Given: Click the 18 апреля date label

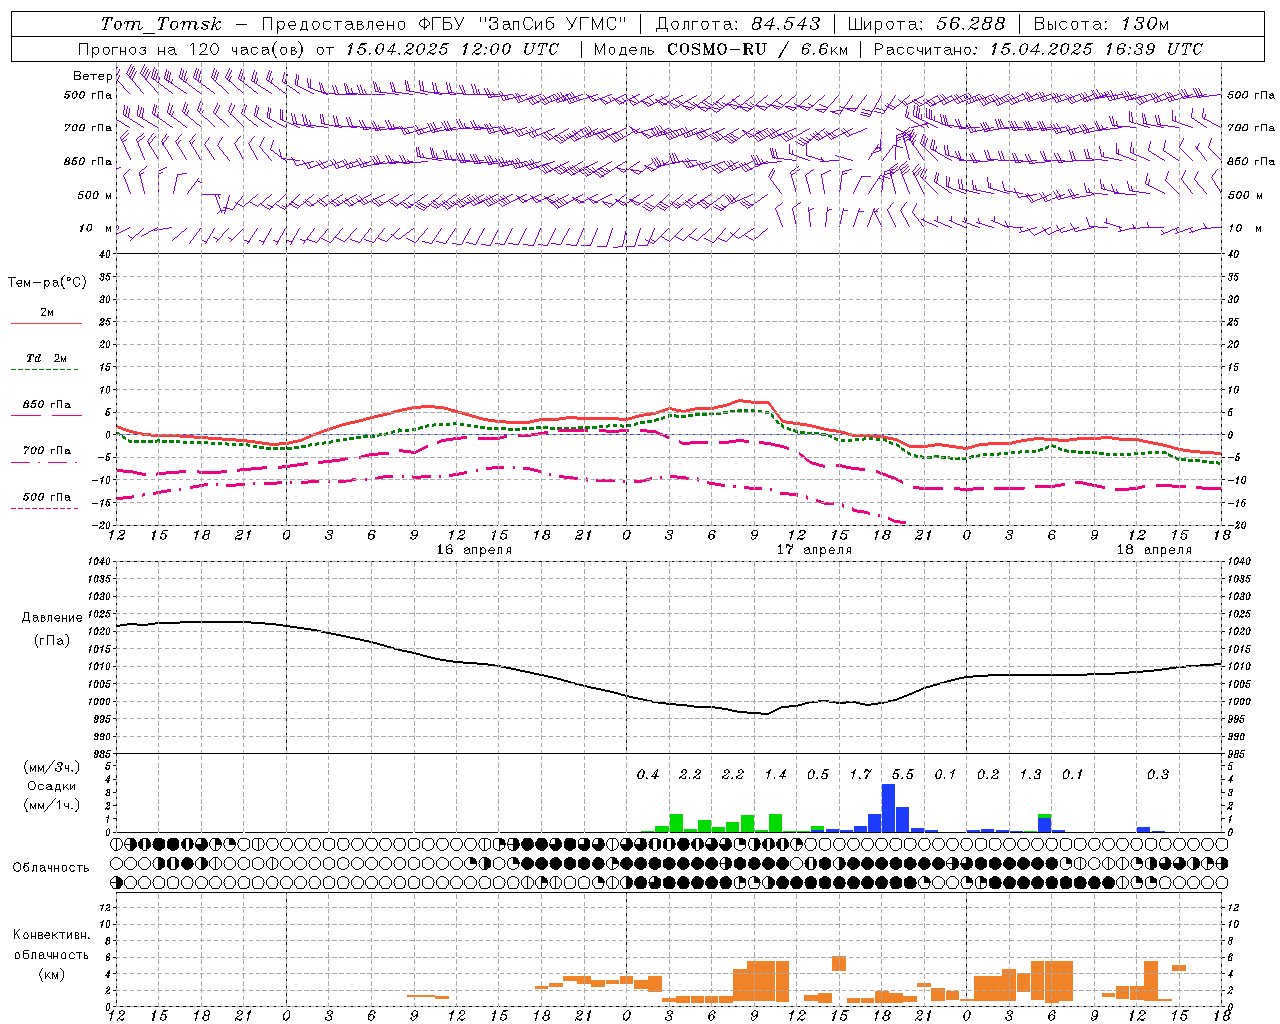Looking at the screenshot, I should (x=1154, y=550).
